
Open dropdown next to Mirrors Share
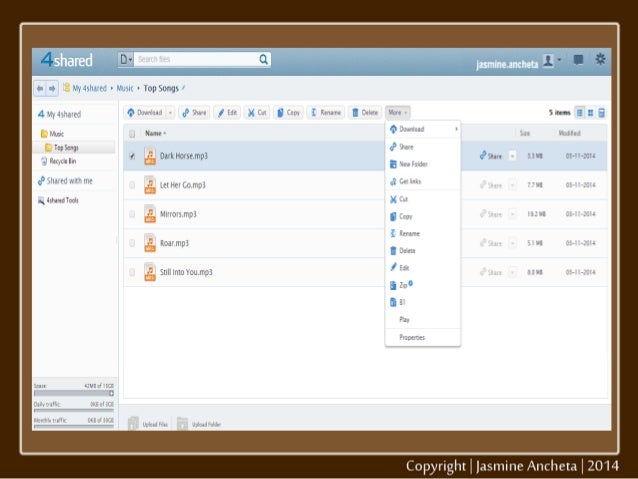513,214
